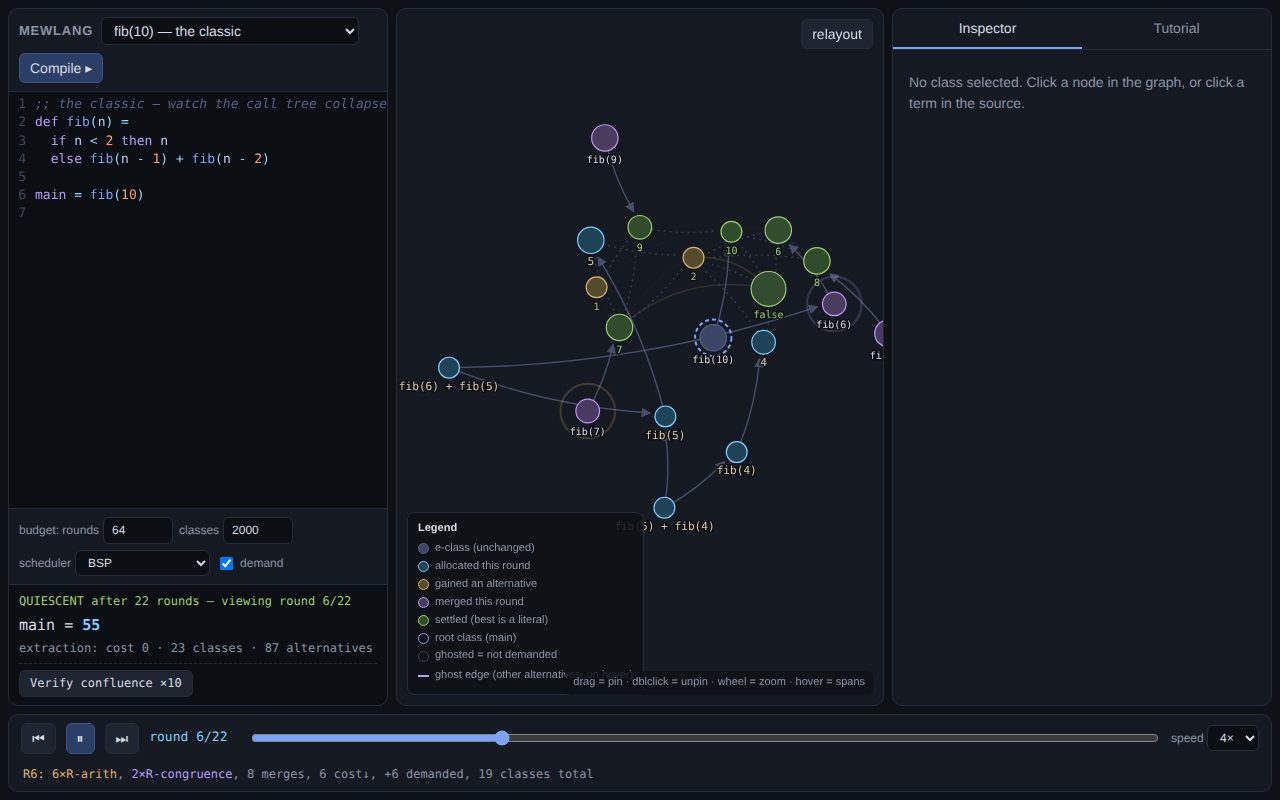This screenshot has width=1280, height=800.
Task: Select the purple fib(6) node
Action: pos(834,304)
